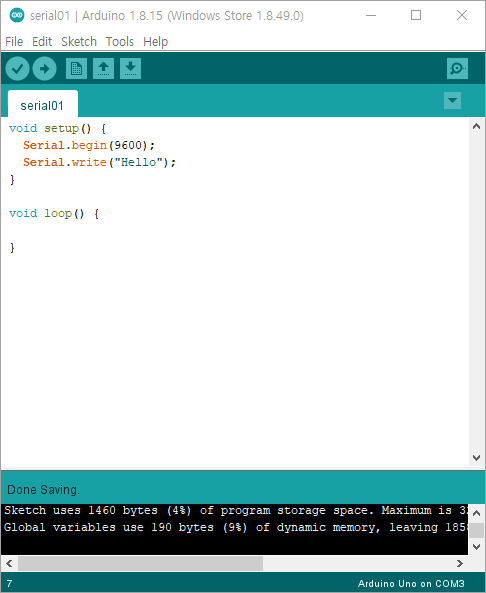Expand the tab options dropdown arrow
This screenshot has width=486, height=593.
[452, 101]
